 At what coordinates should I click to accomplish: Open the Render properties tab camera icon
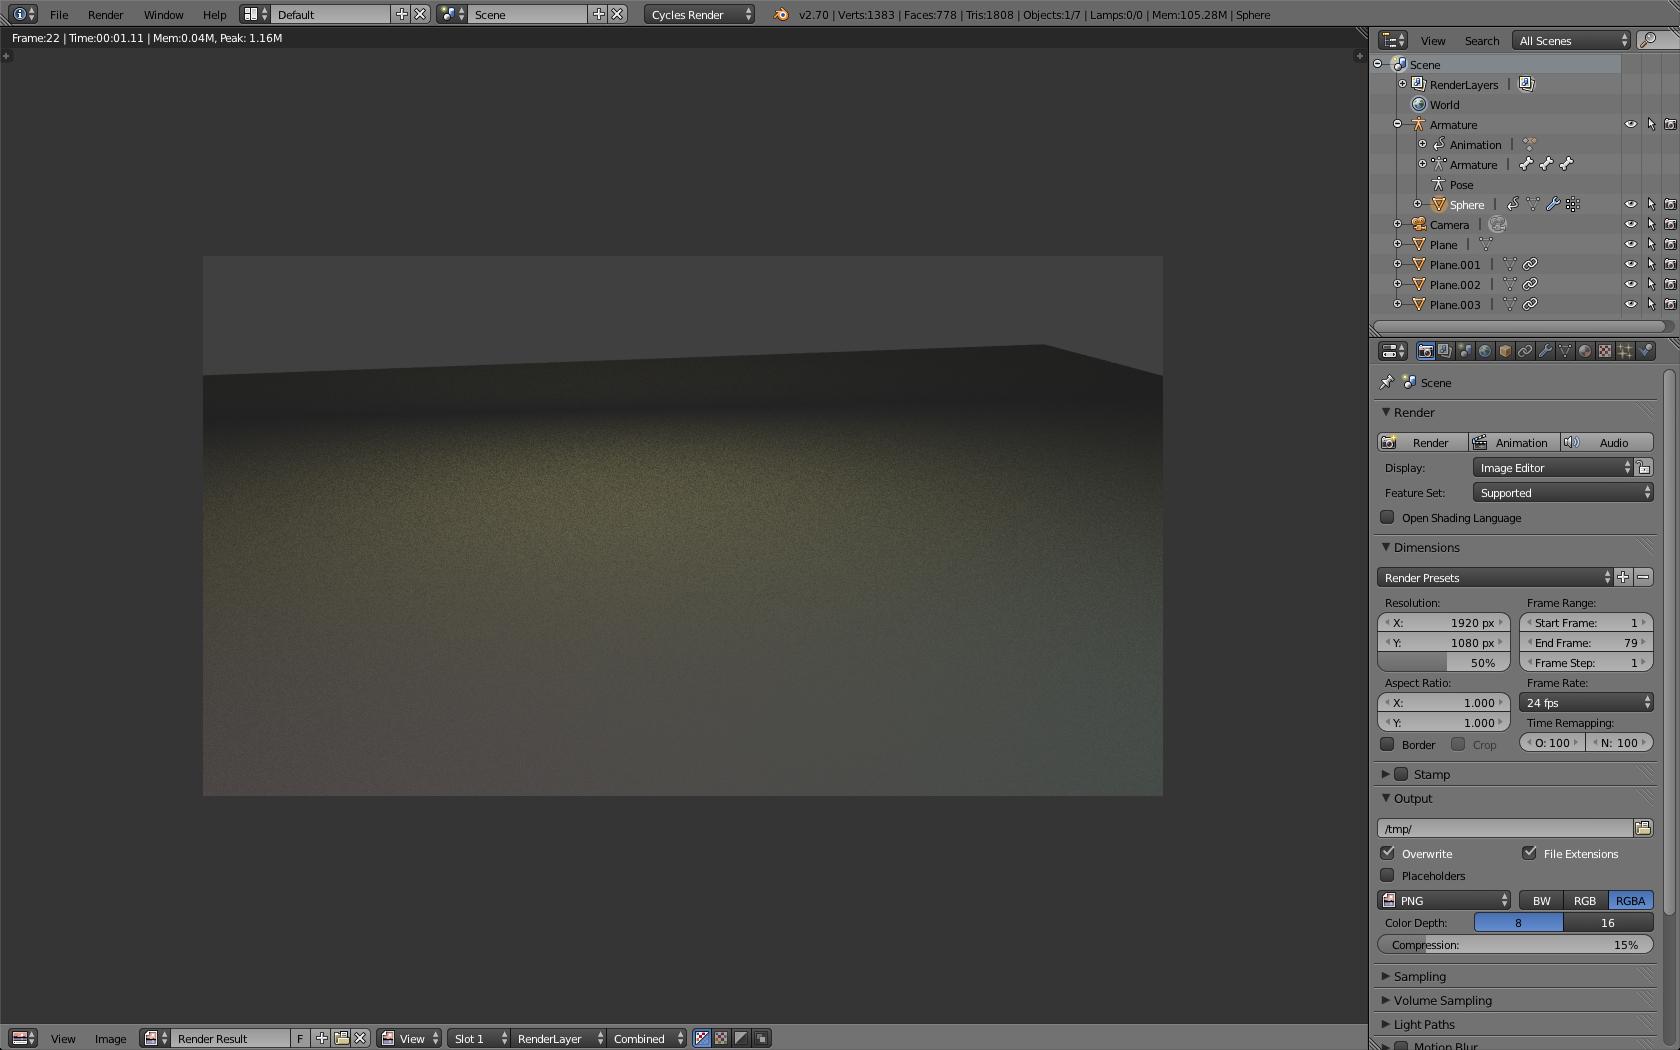1425,351
